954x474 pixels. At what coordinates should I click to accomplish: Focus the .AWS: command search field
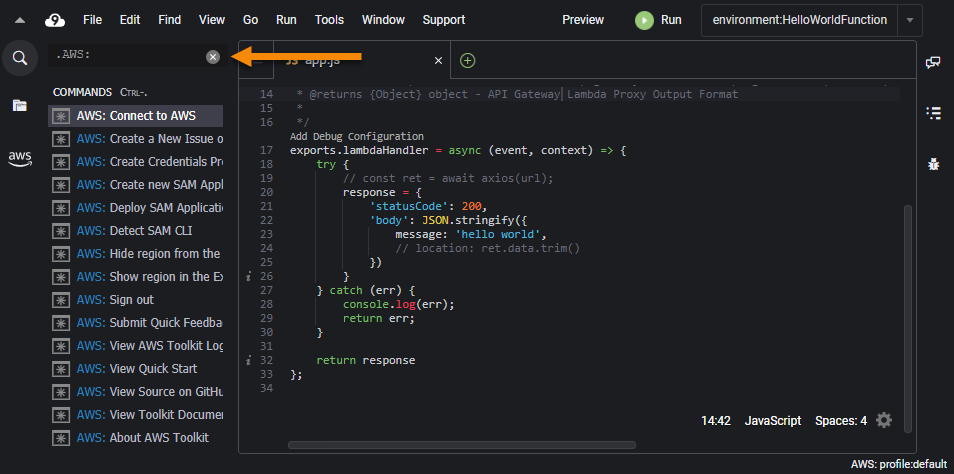coord(128,55)
